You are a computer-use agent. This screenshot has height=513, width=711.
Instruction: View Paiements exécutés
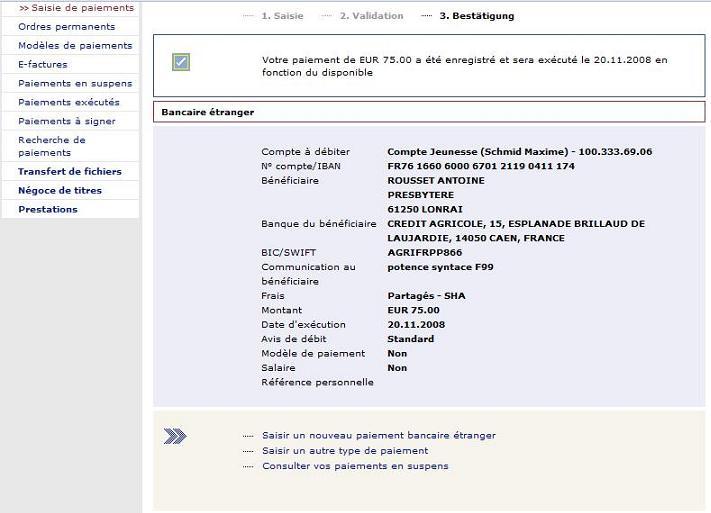pos(69,103)
